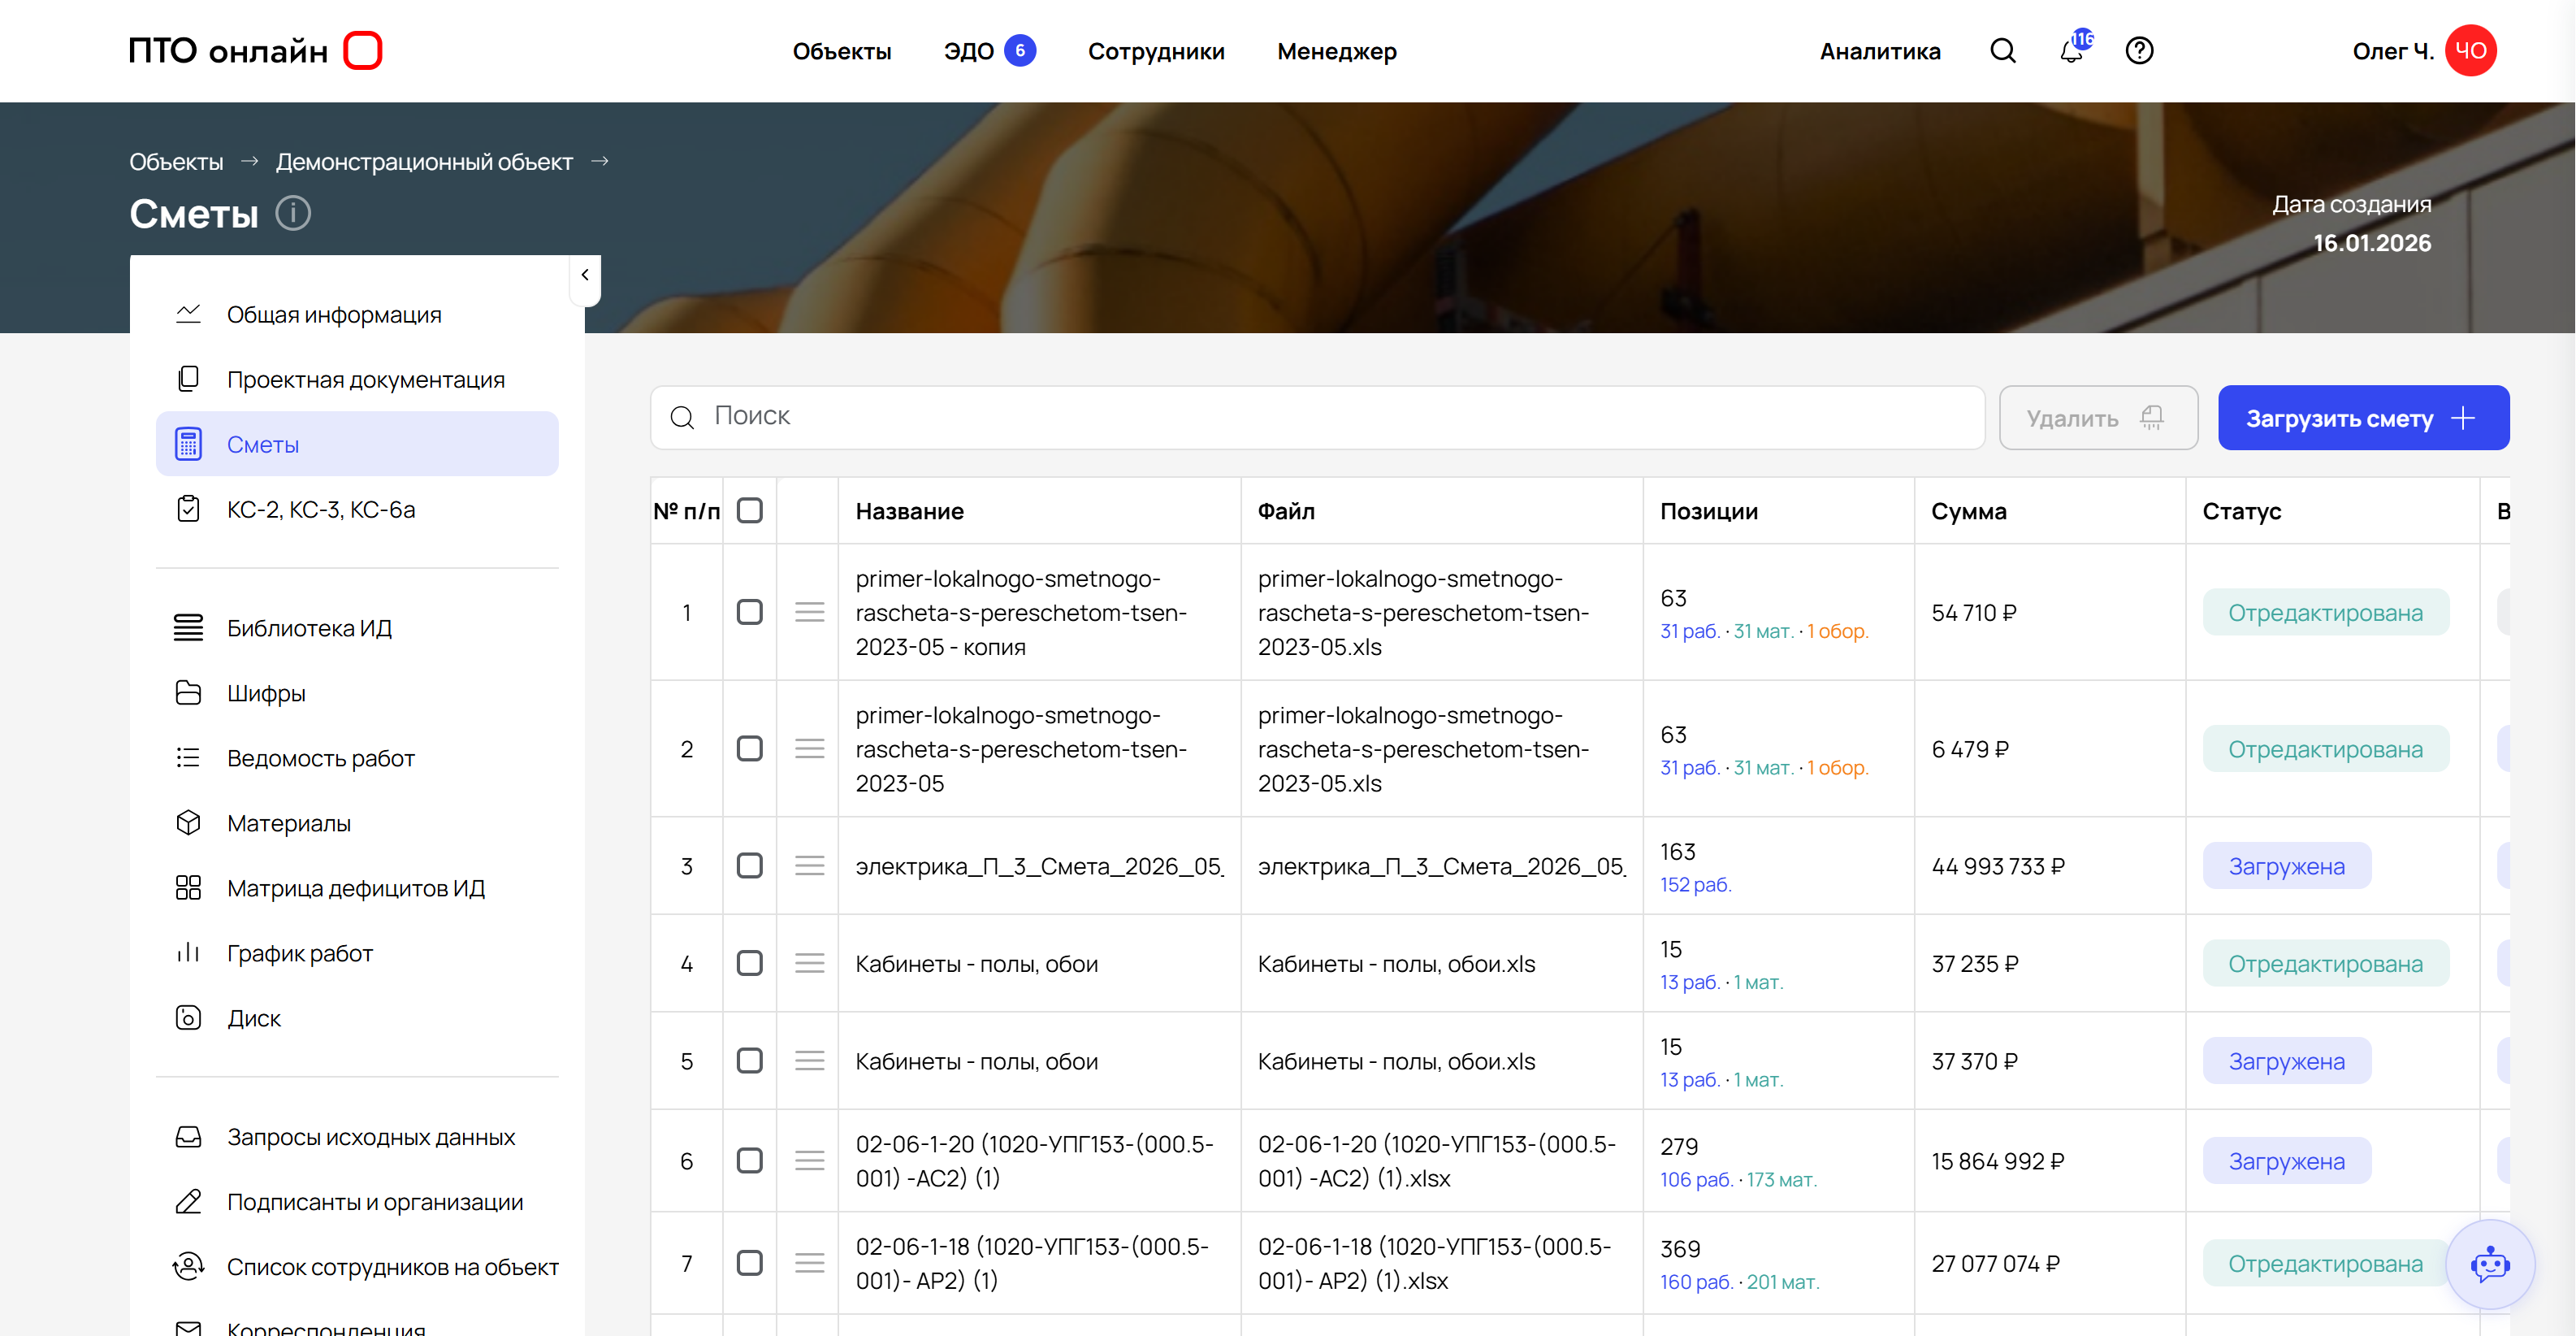The image size is (2576, 1336).
Task: Open Проектная документация sidebar item
Action: 357,379
